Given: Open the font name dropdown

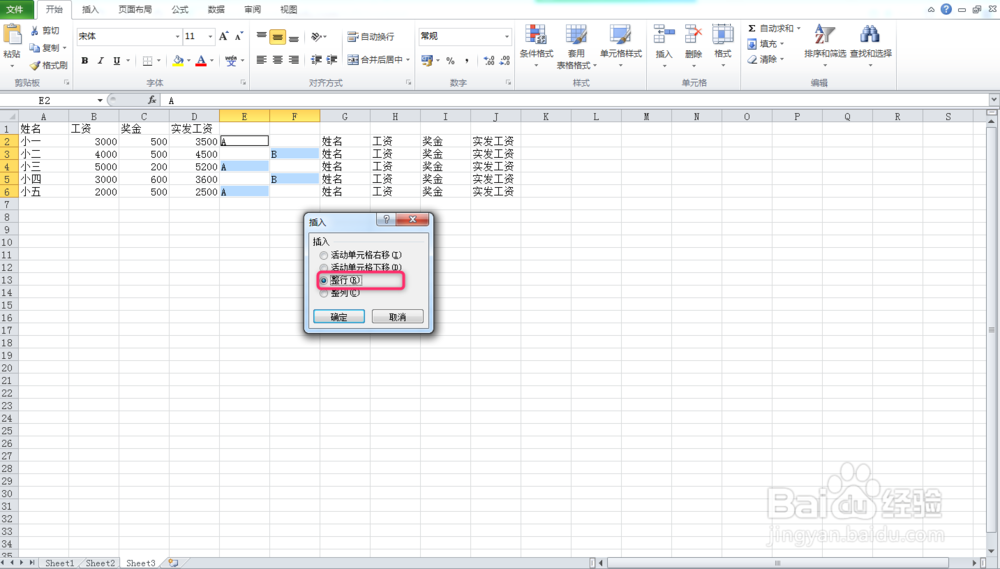Looking at the screenshot, I should [x=177, y=36].
